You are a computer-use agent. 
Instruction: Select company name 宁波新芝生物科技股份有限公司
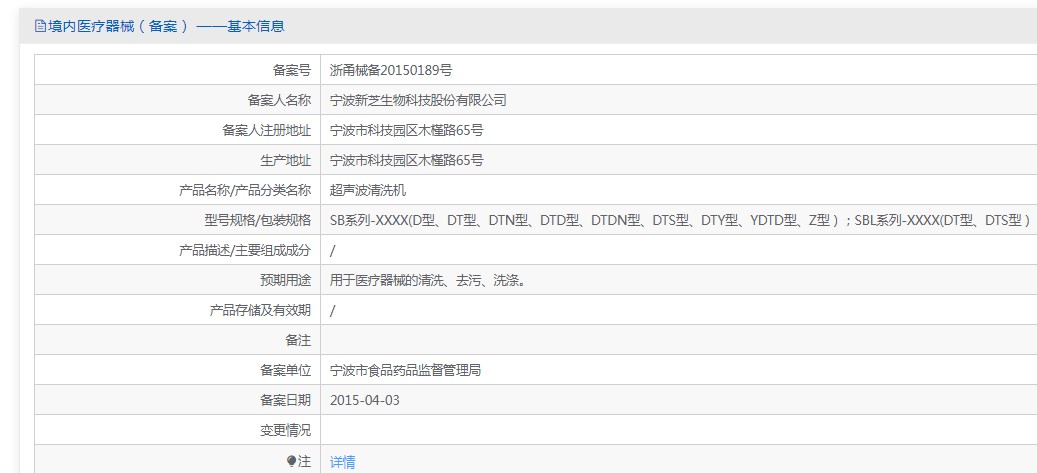coord(418,100)
